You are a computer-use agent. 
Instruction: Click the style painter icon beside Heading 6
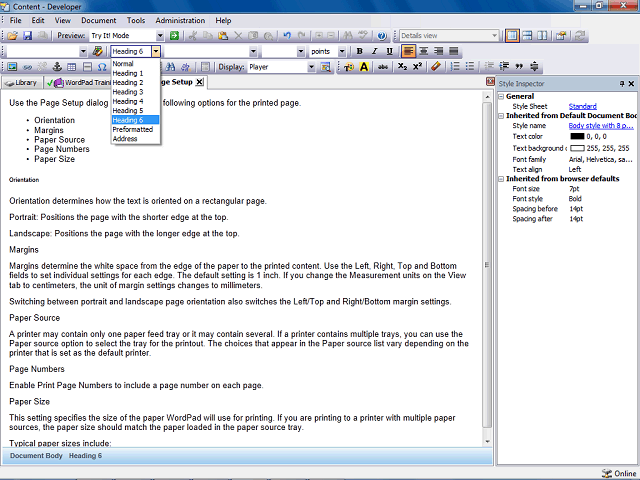point(98,51)
